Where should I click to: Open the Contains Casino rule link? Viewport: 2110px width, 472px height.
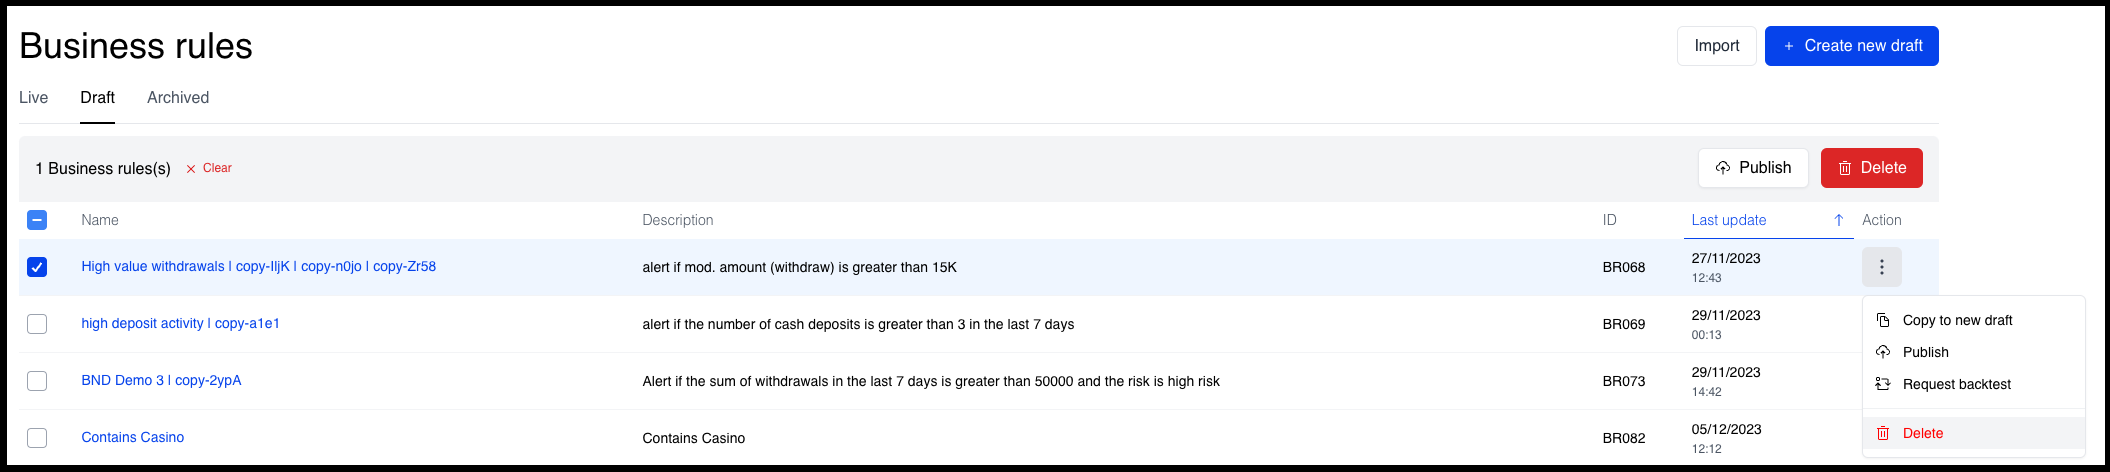pyautogui.click(x=133, y=437)
